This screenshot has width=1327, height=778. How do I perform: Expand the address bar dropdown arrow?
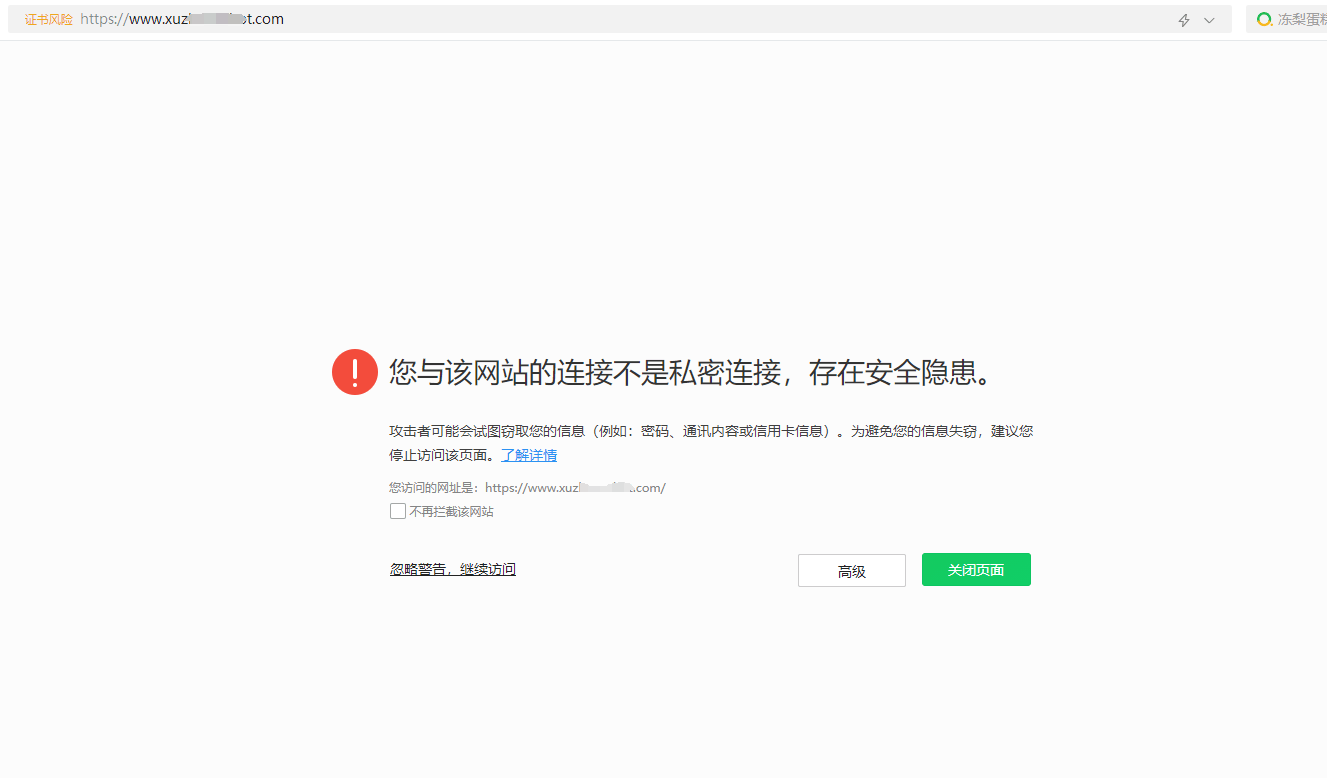pyautogui.click(x=1209, y=20)
